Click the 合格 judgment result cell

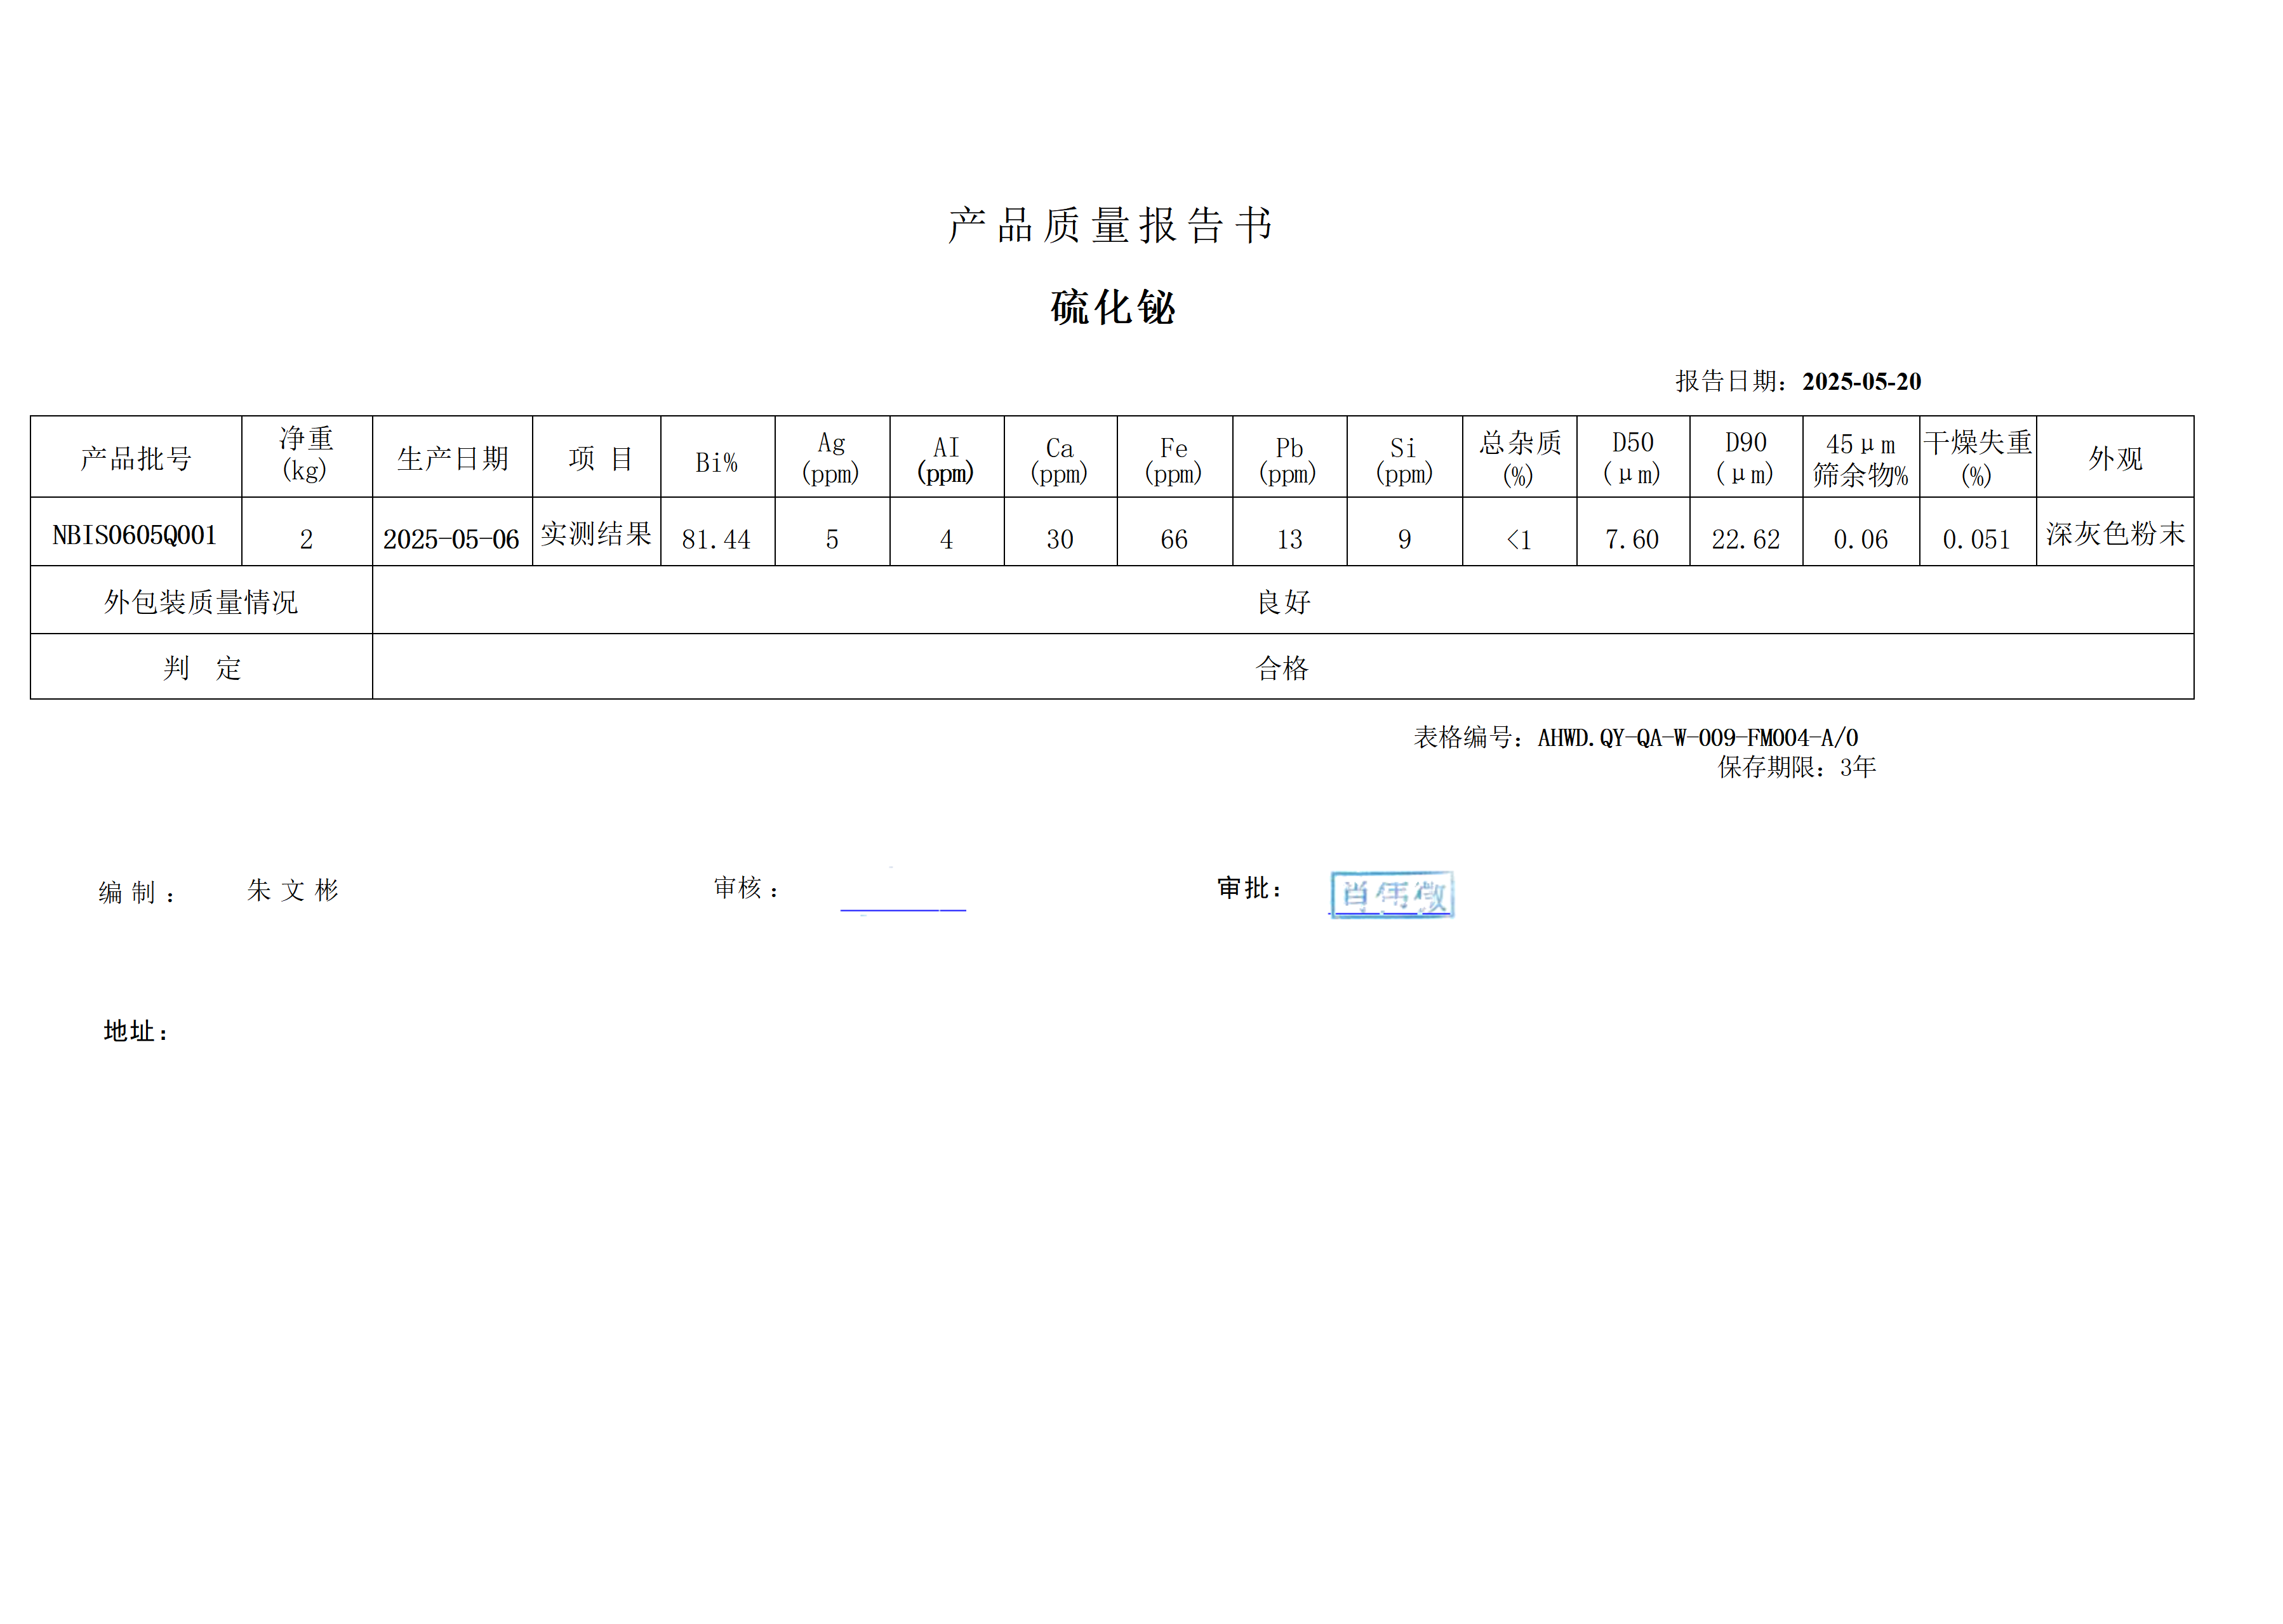[1282, 668]
